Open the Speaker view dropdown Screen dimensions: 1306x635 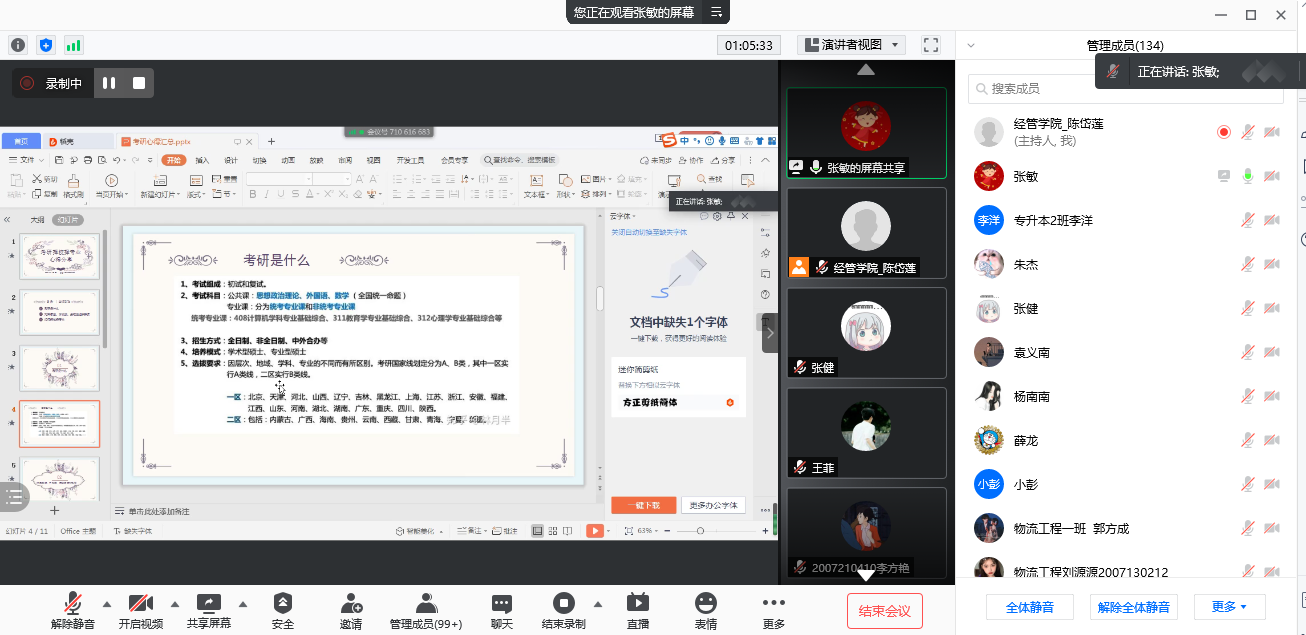(852, 45)
